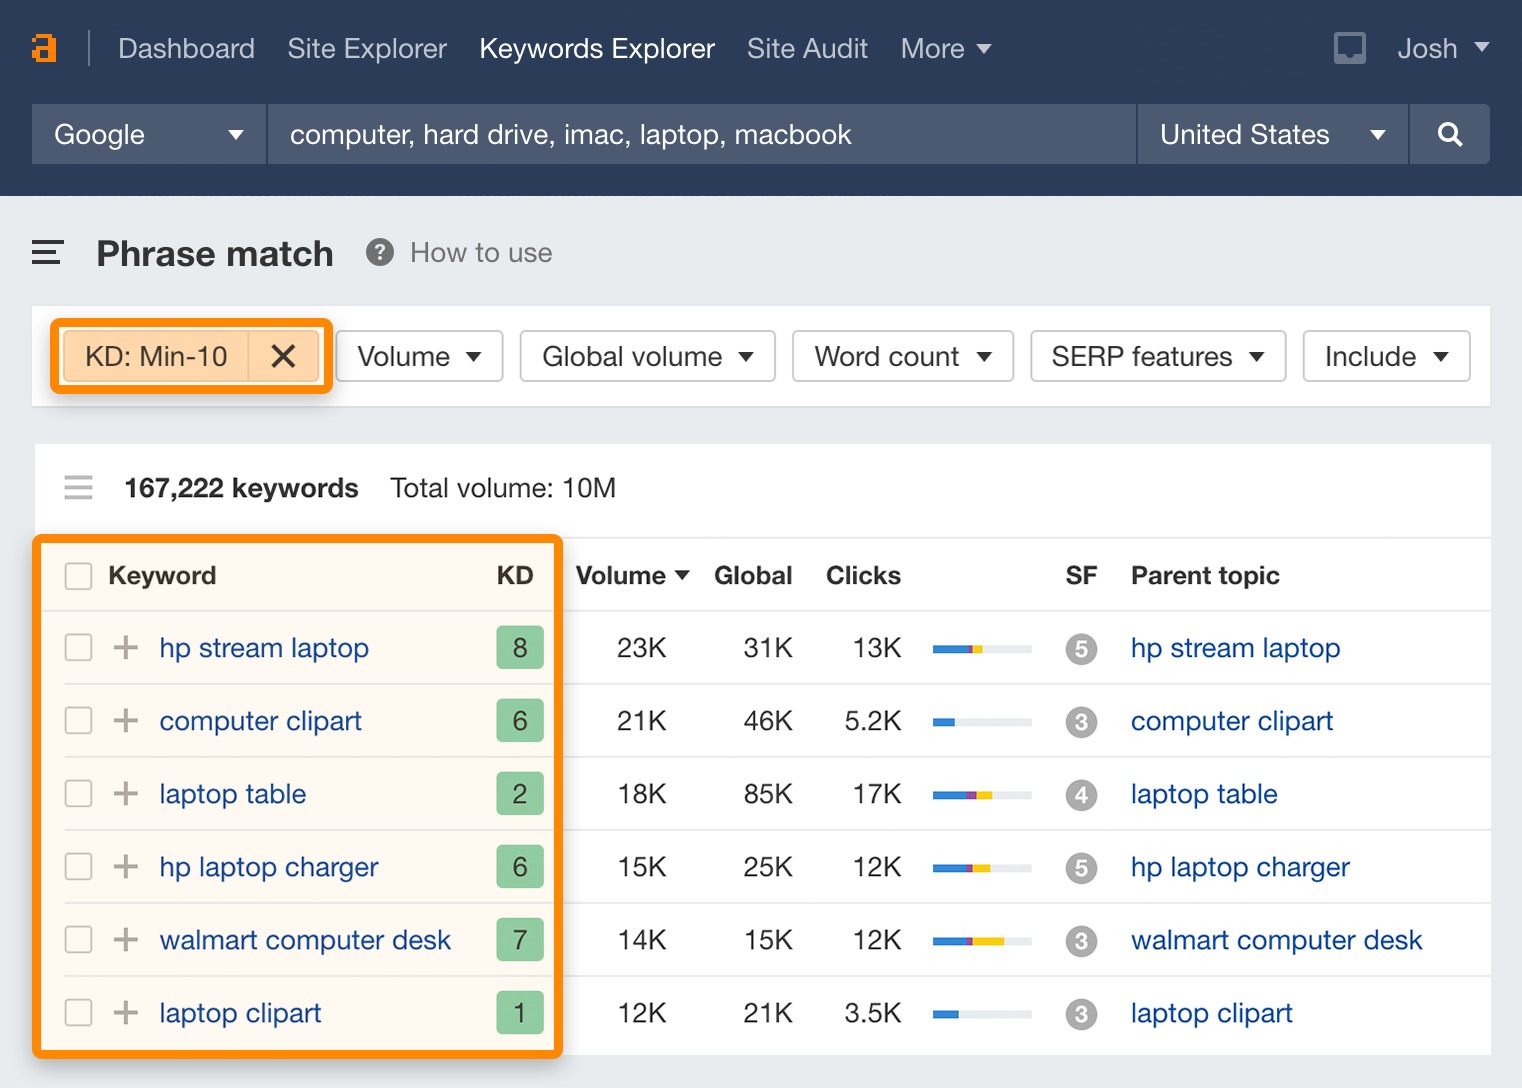Check the checkbox for "computer clipart"
The image size is (1522, 1088).
tap(77, 720)
